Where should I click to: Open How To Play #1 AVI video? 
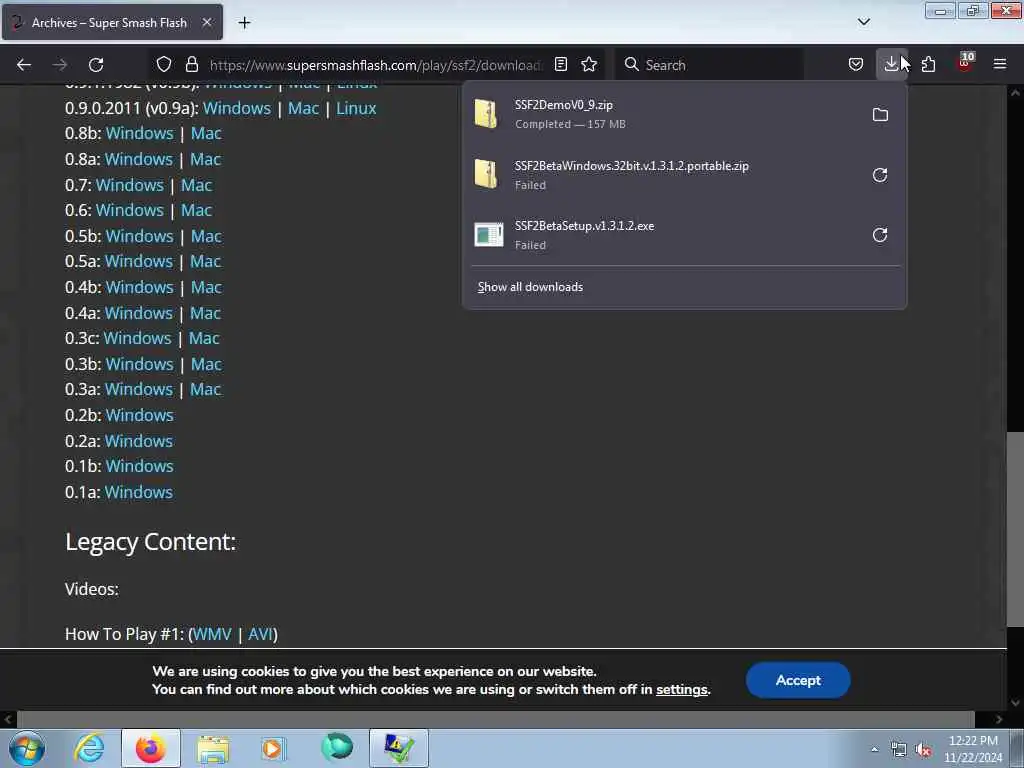tap(260, 634)
